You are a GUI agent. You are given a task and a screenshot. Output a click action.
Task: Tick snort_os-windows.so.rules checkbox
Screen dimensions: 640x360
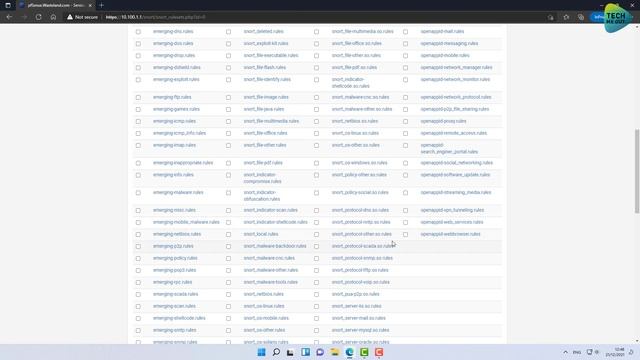317,163
